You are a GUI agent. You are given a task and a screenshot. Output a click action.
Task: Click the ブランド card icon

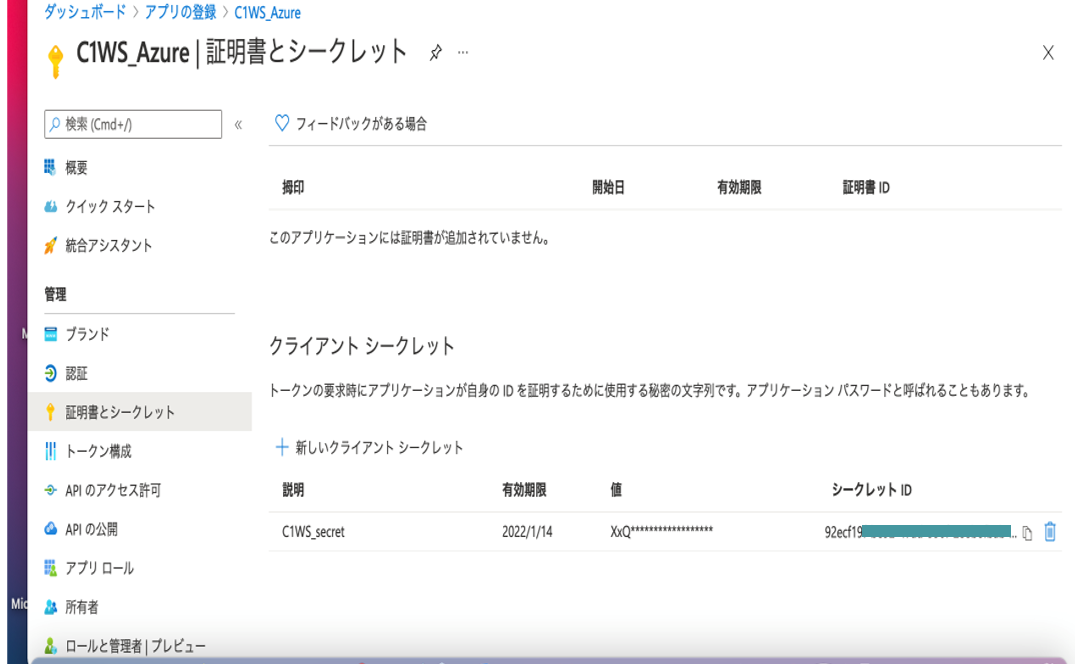(x=50, y=334)
